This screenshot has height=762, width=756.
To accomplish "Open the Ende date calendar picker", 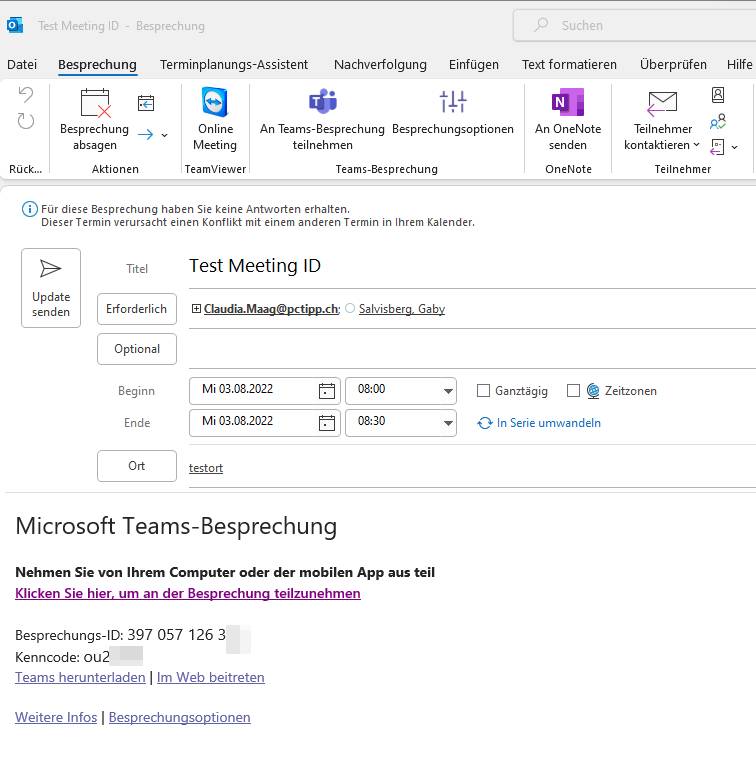I will pyautogui.click(x=326, y=423).
